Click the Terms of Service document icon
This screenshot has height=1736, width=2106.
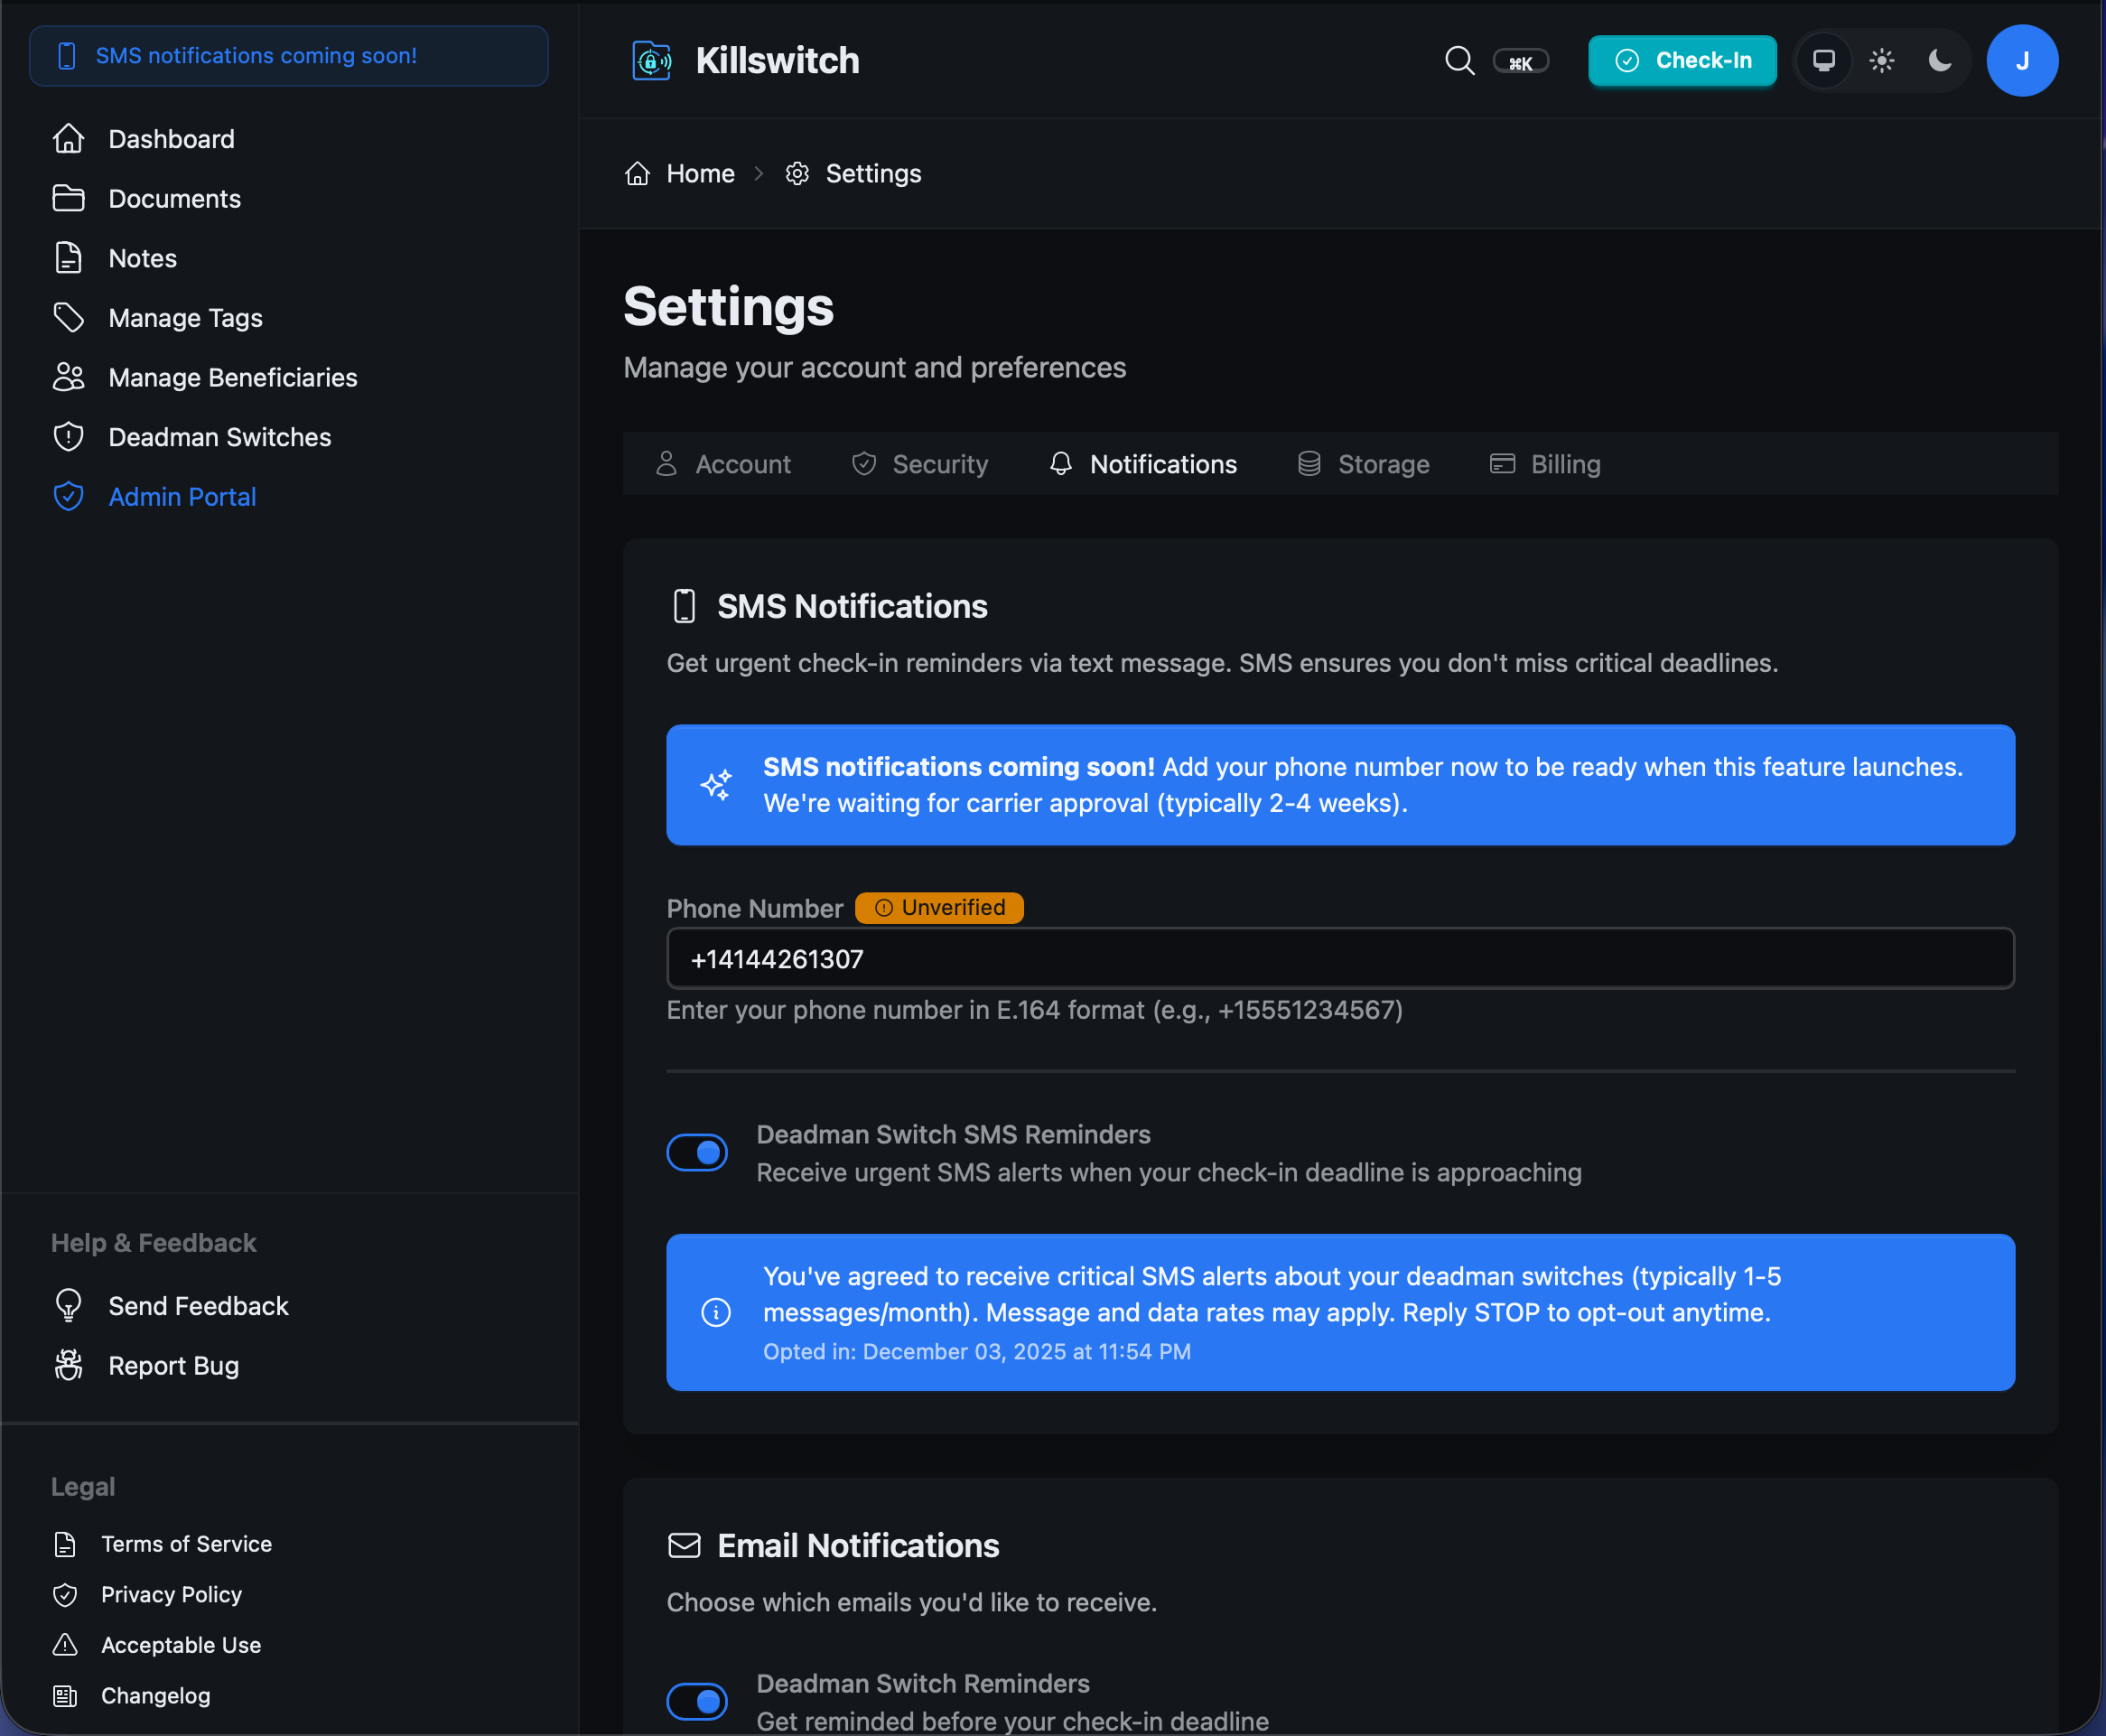pyautogui.click(x=65, y=1544)
